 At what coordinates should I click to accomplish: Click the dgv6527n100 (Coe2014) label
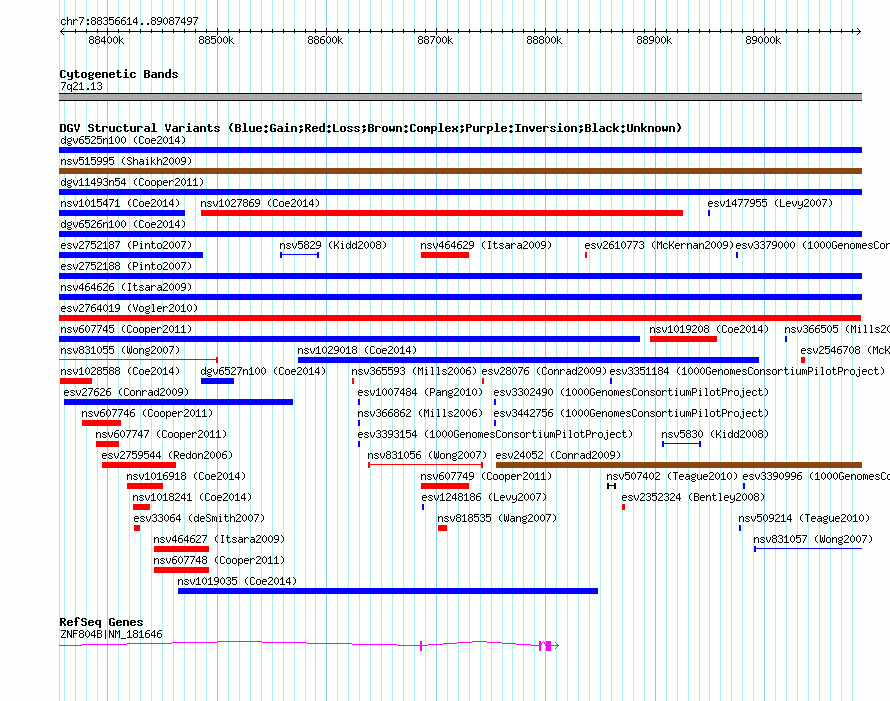(263, 371)
